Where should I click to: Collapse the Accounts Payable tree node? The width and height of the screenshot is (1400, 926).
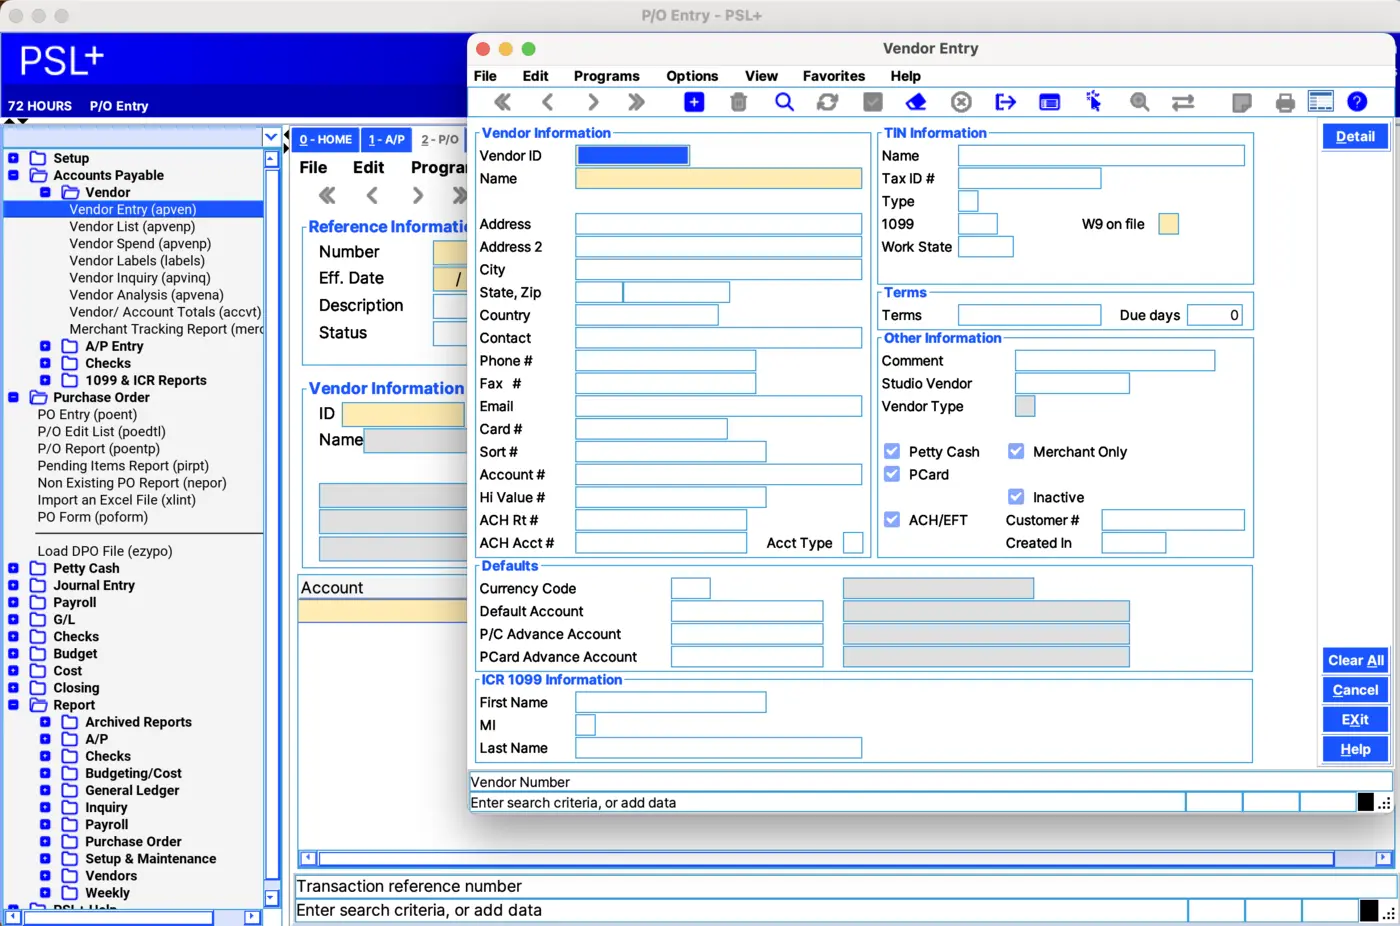tap(13, 175)
